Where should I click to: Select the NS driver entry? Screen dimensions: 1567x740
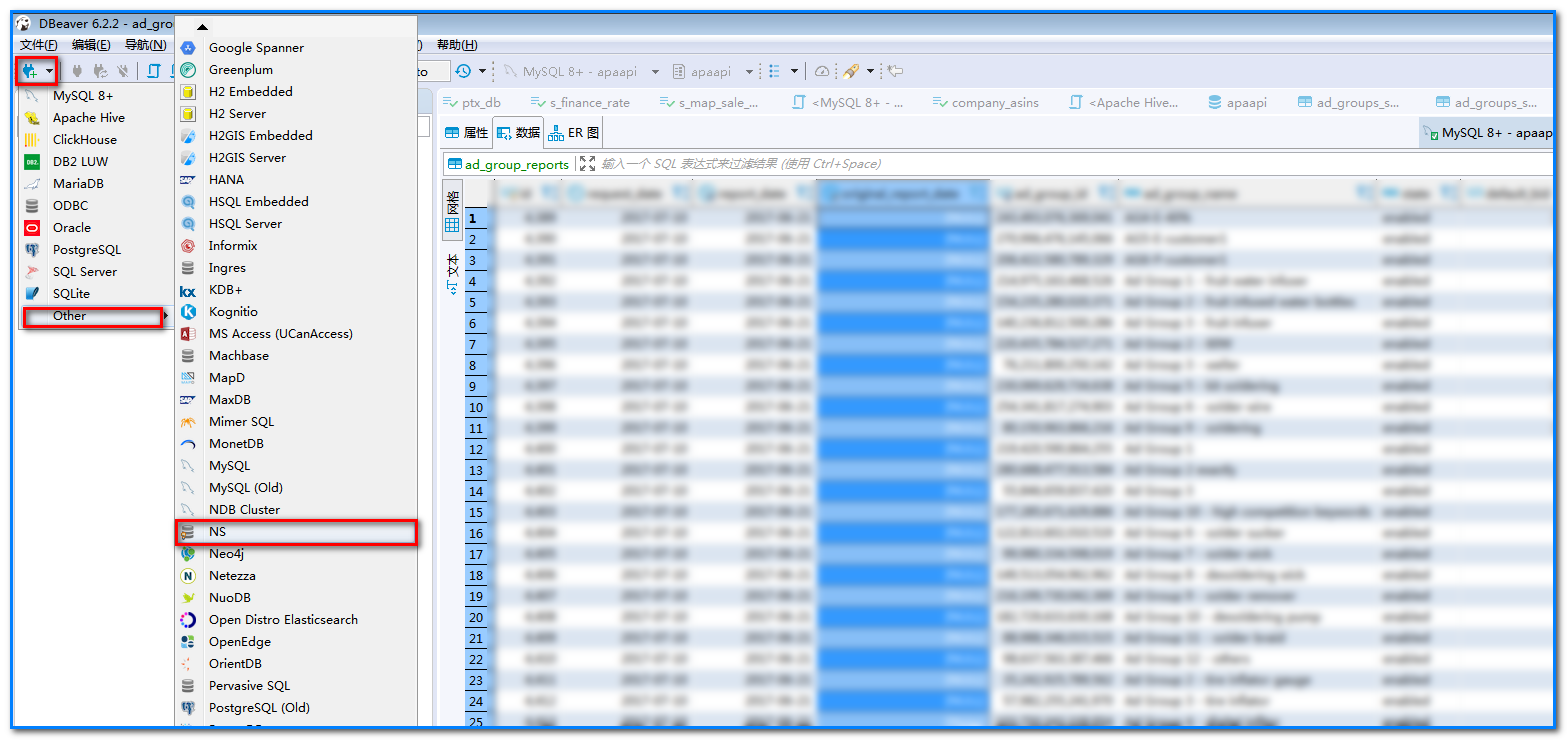point(296,532)
